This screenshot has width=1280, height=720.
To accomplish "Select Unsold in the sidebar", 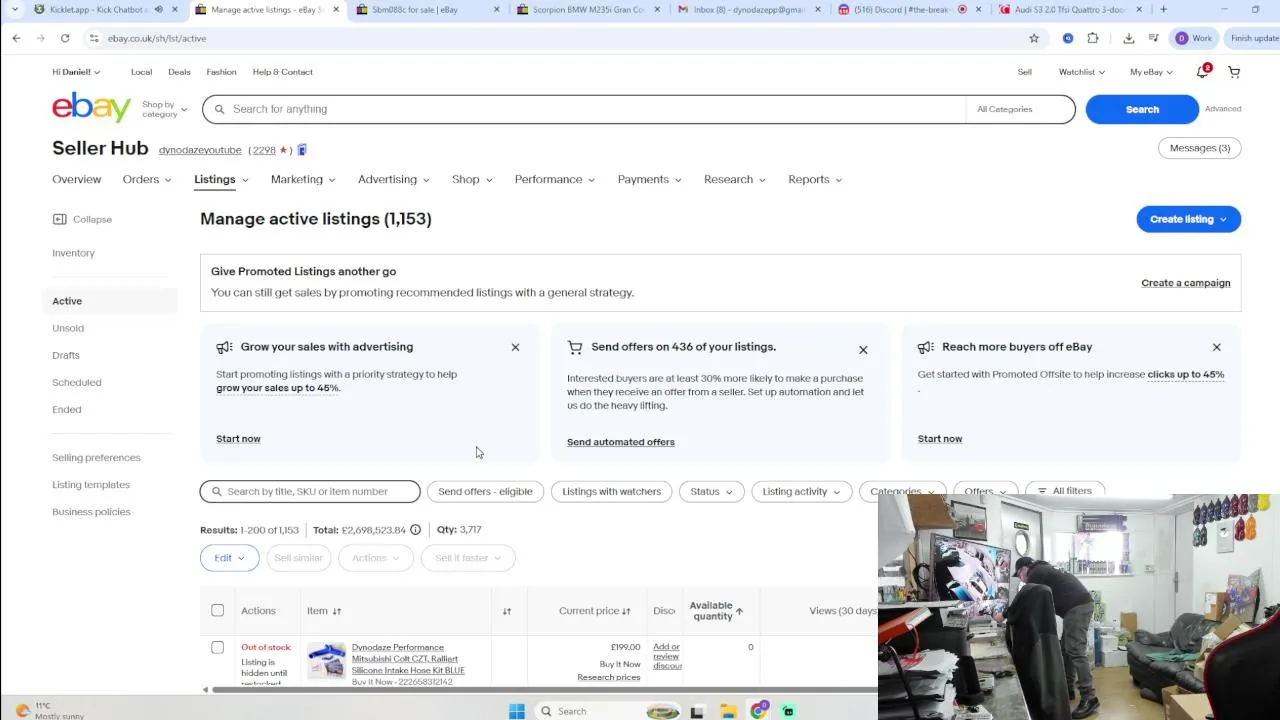I will point(68,328).
